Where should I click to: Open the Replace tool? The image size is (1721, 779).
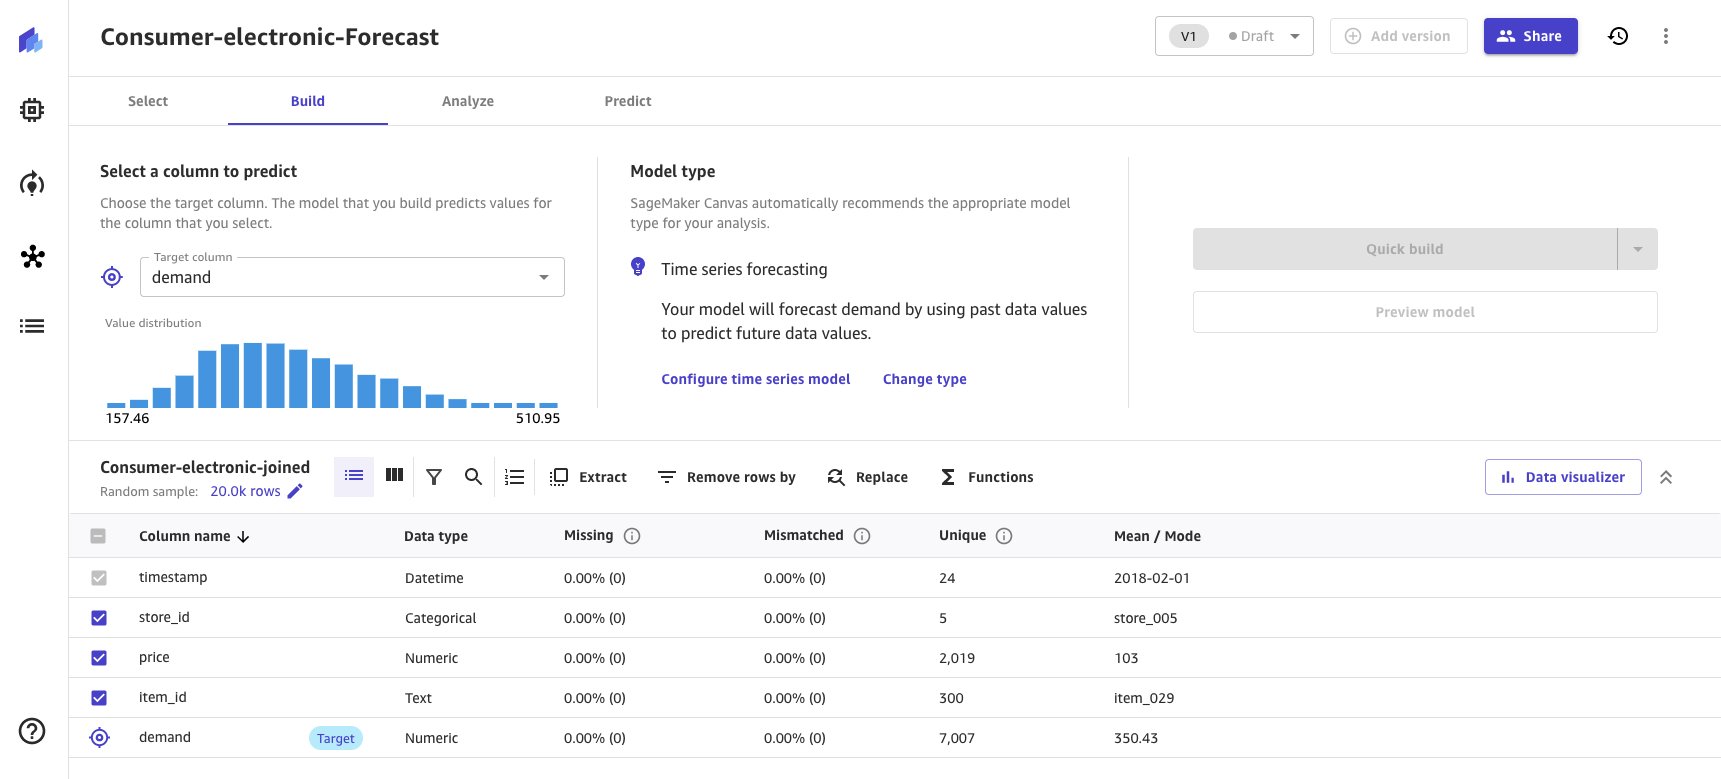pyautogui.click(x=868, y=477)
